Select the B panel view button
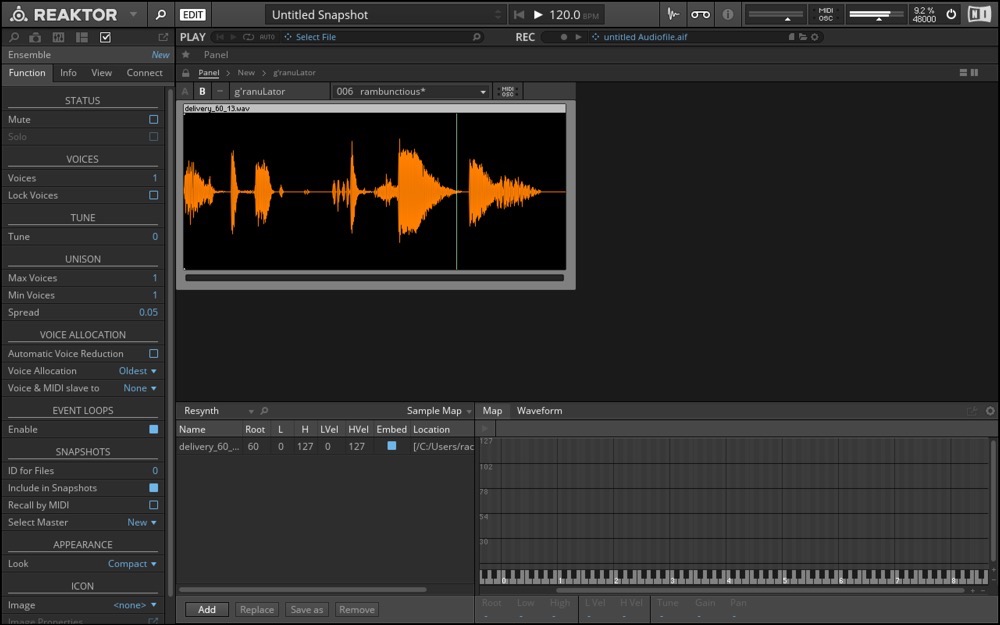The width and height of the screenshot is (1000, 625). point(202,91)
